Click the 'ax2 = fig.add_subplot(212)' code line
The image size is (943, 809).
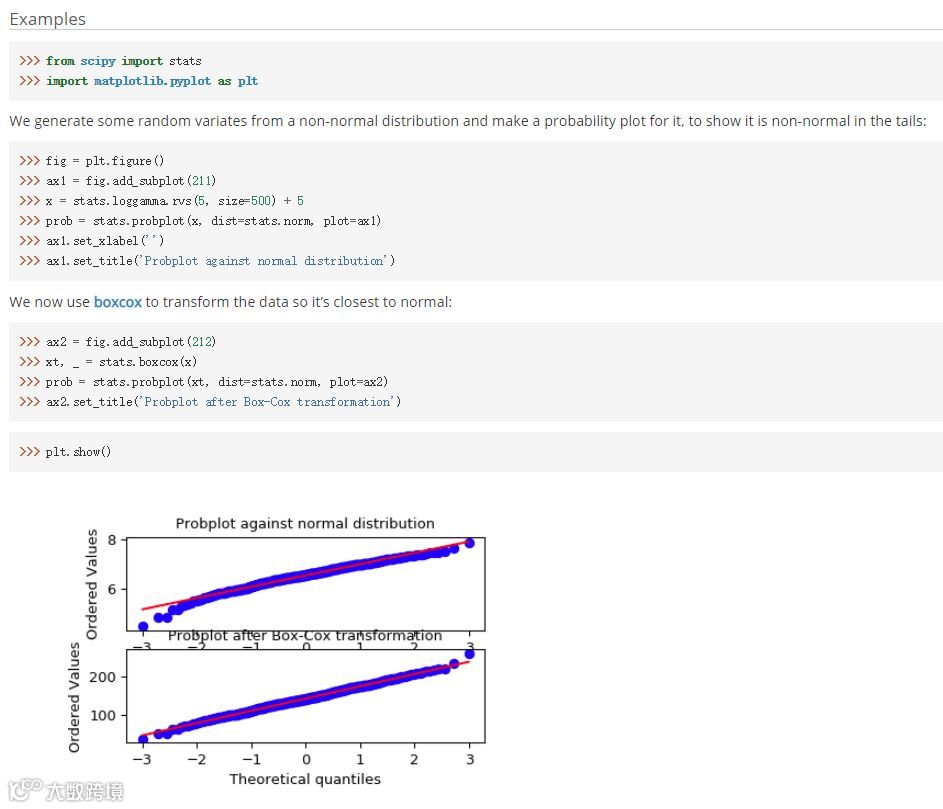pos(130,341)
